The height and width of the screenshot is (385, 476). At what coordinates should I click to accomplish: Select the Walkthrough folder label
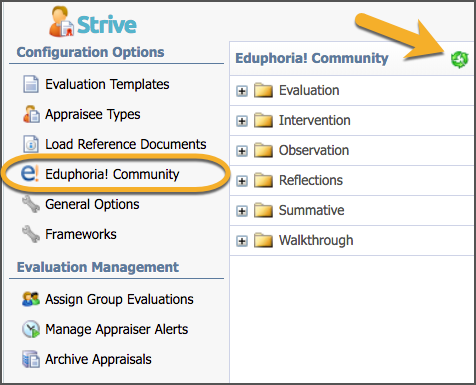pyautogui.click(x=316, y=240)
